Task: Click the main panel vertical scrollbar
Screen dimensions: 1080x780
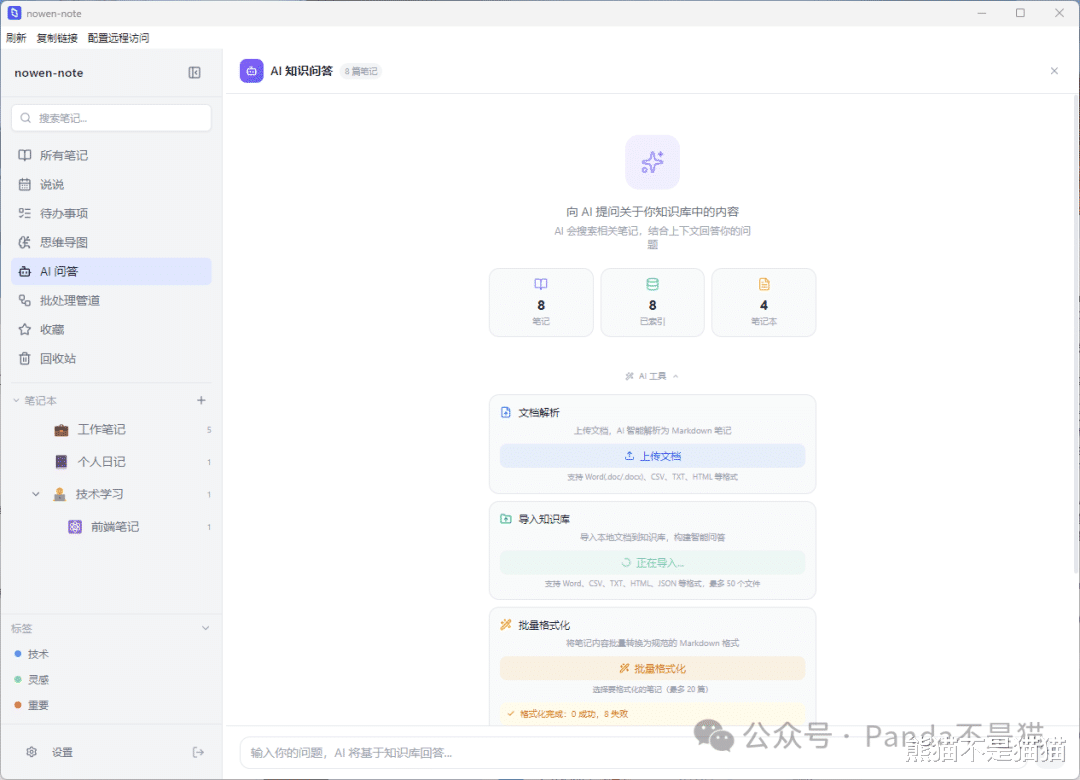Action: (x=1075, y=334)
